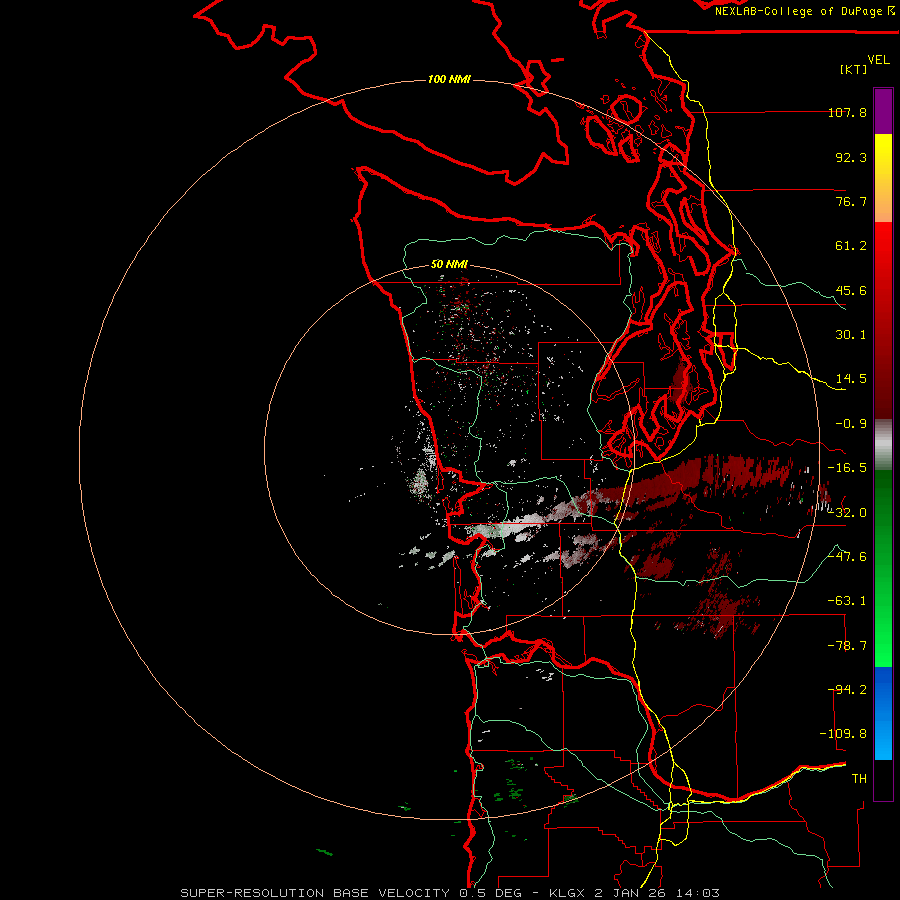
Task: Click the -63.1 velocity scale value
Action: click(847, 601)
